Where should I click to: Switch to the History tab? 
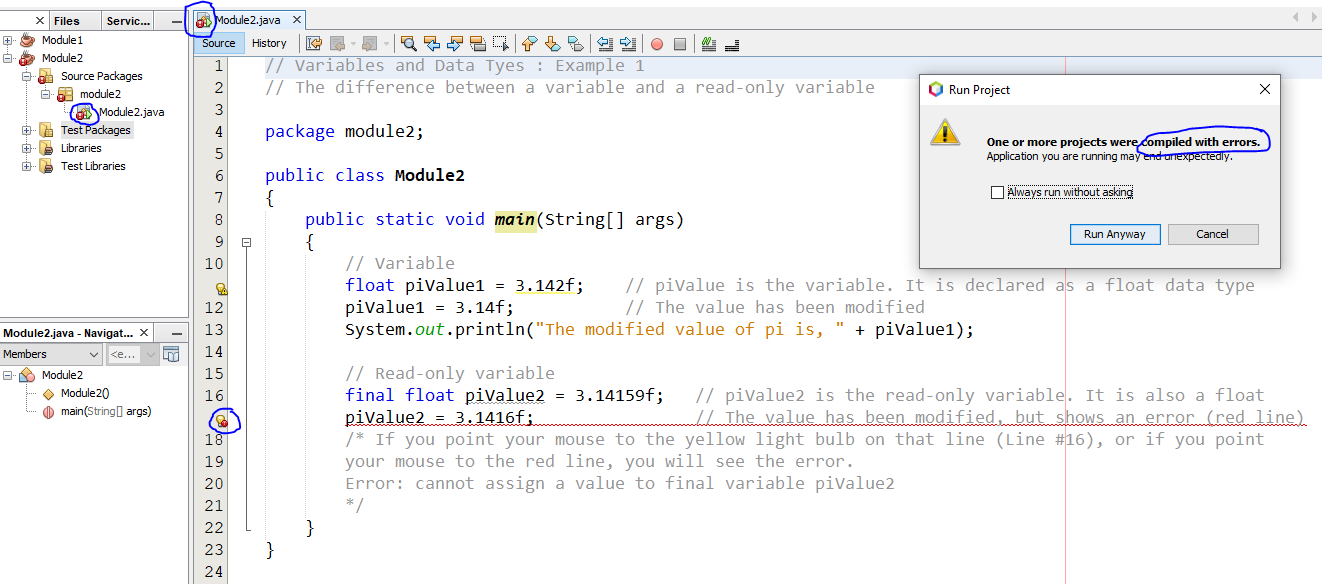pyautogui.click(x=270, y=43)
